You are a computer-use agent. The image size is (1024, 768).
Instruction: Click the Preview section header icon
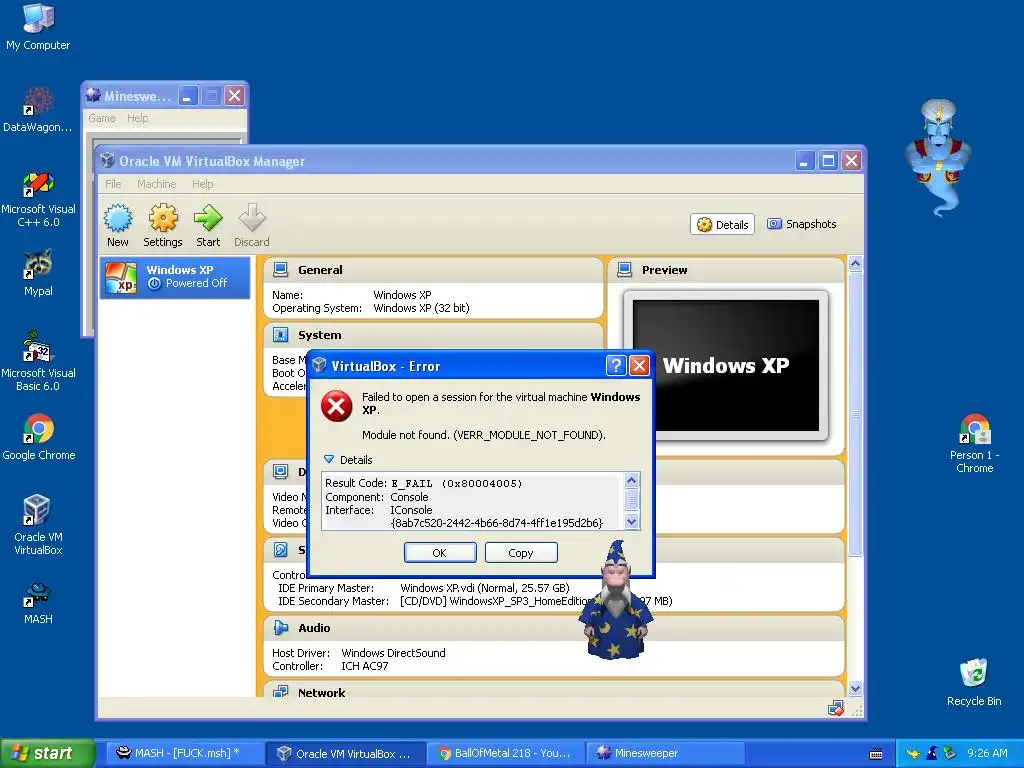click(624, 270)
